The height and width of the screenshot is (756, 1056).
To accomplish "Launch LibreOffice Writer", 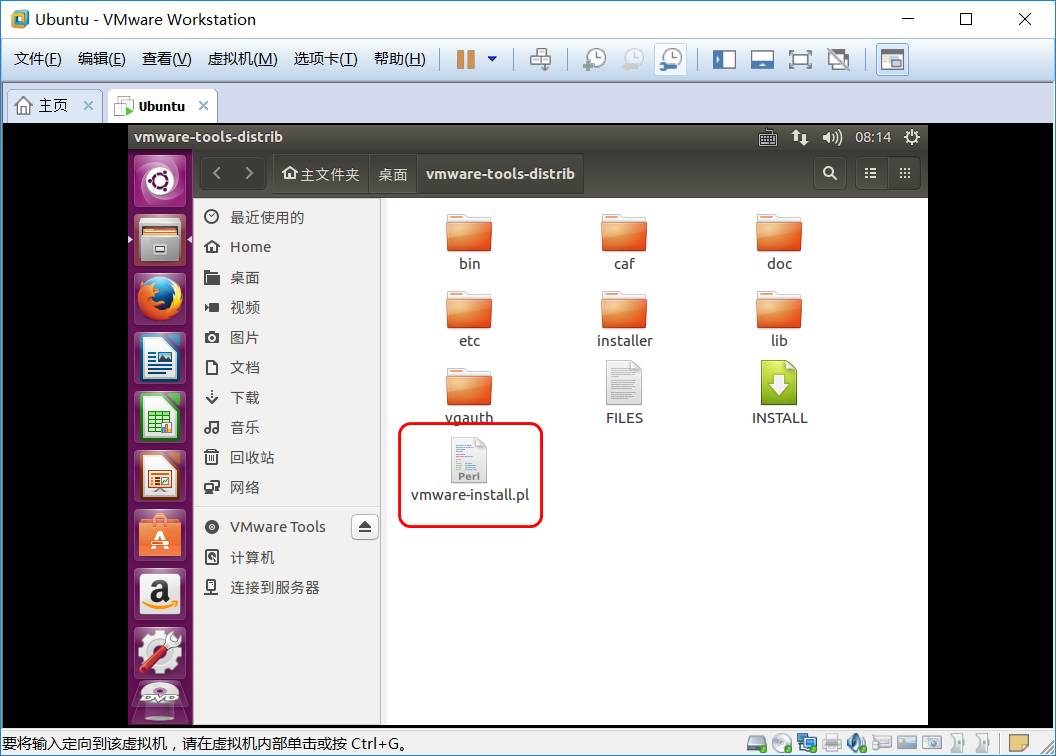I will click(160, 358).
